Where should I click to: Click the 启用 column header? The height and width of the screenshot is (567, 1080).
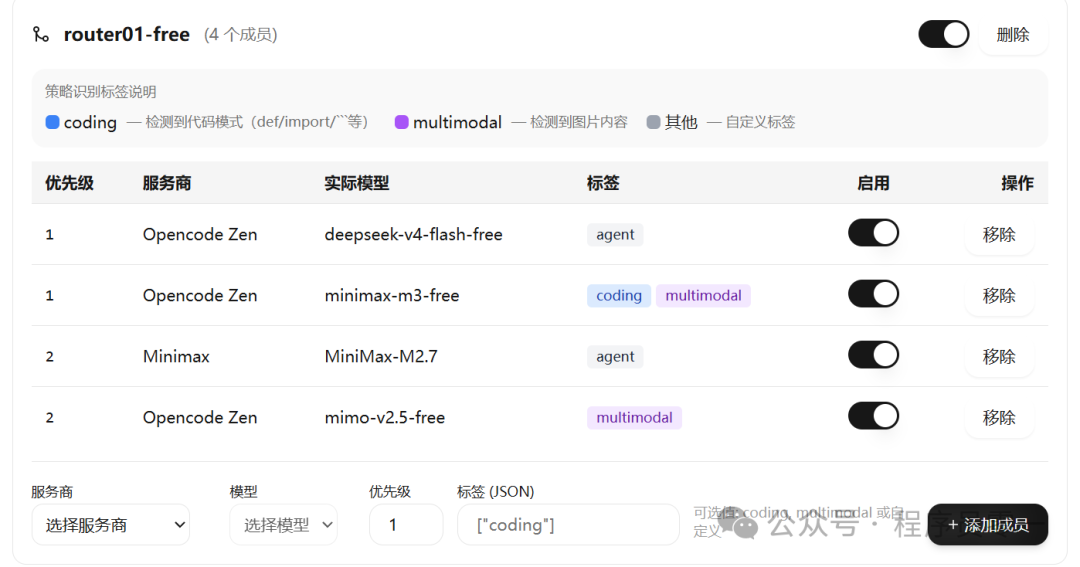coord(873,183)
